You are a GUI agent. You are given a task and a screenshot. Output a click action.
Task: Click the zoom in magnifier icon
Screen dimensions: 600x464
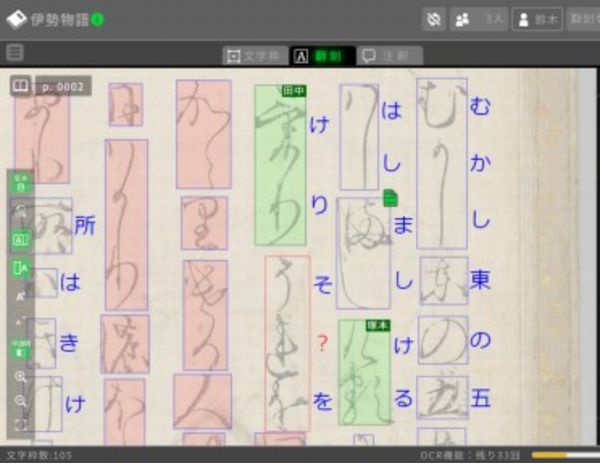click(21, 377)
